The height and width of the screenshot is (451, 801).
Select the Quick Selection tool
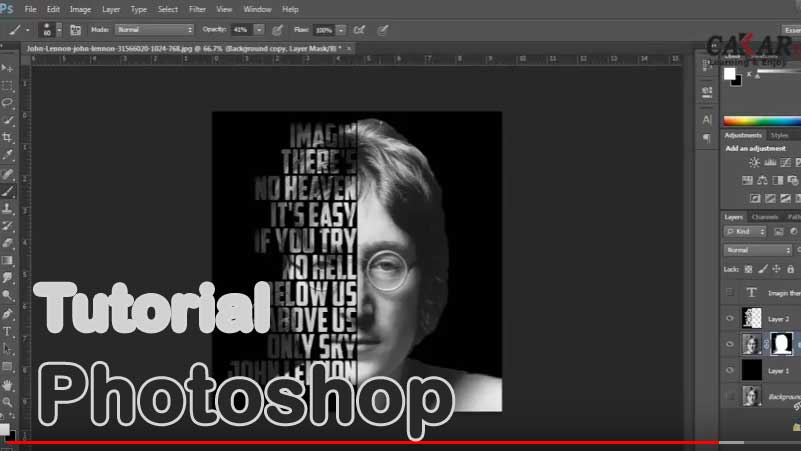coord(7,120)
